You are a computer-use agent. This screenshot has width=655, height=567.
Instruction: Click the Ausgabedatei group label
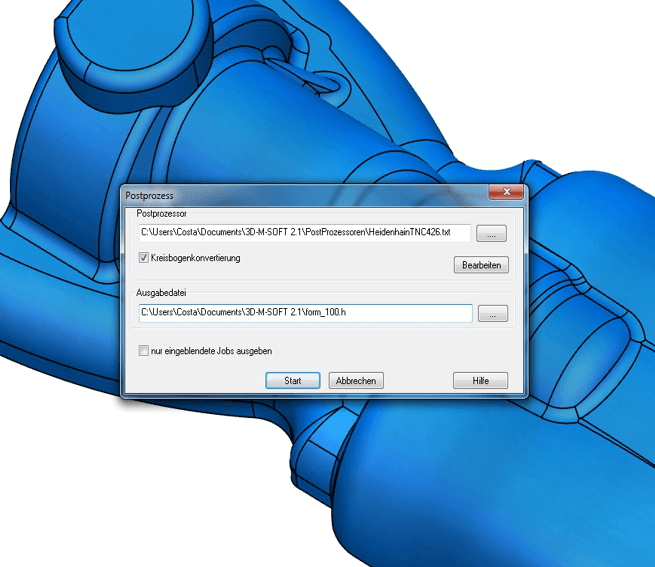point(161,293)
